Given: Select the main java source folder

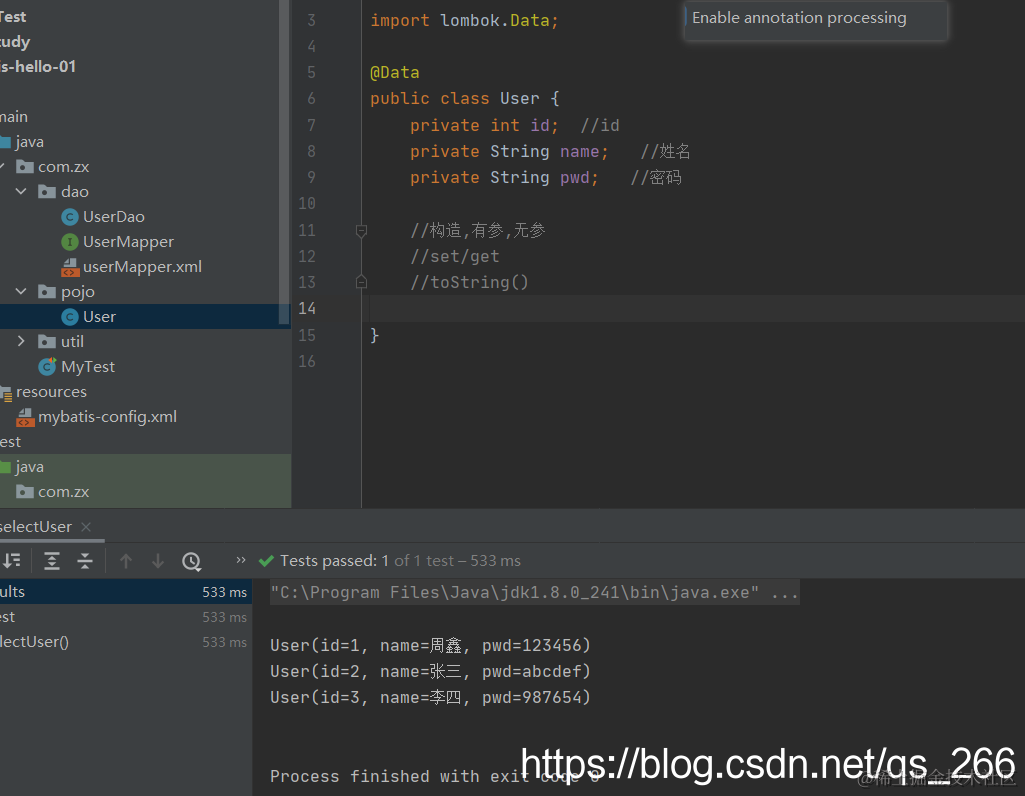Looking at the screenshot, I should click(x=29, y=142).
